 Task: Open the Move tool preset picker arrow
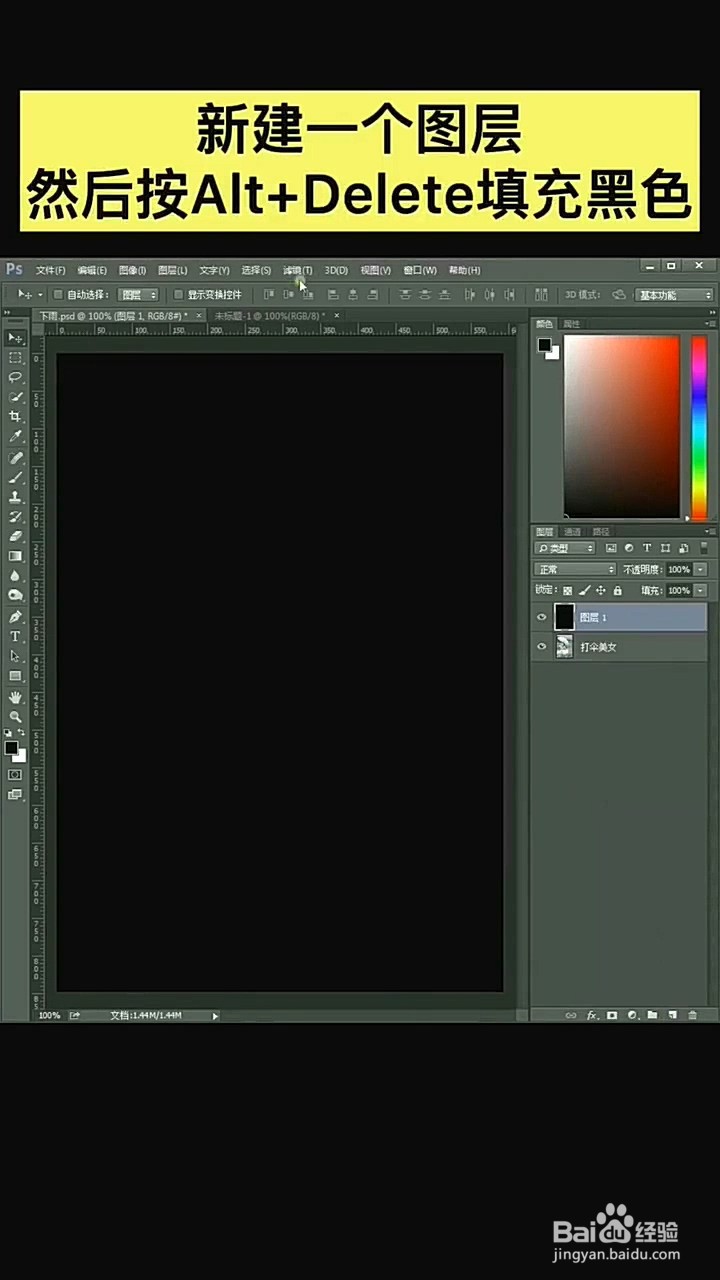40,295
